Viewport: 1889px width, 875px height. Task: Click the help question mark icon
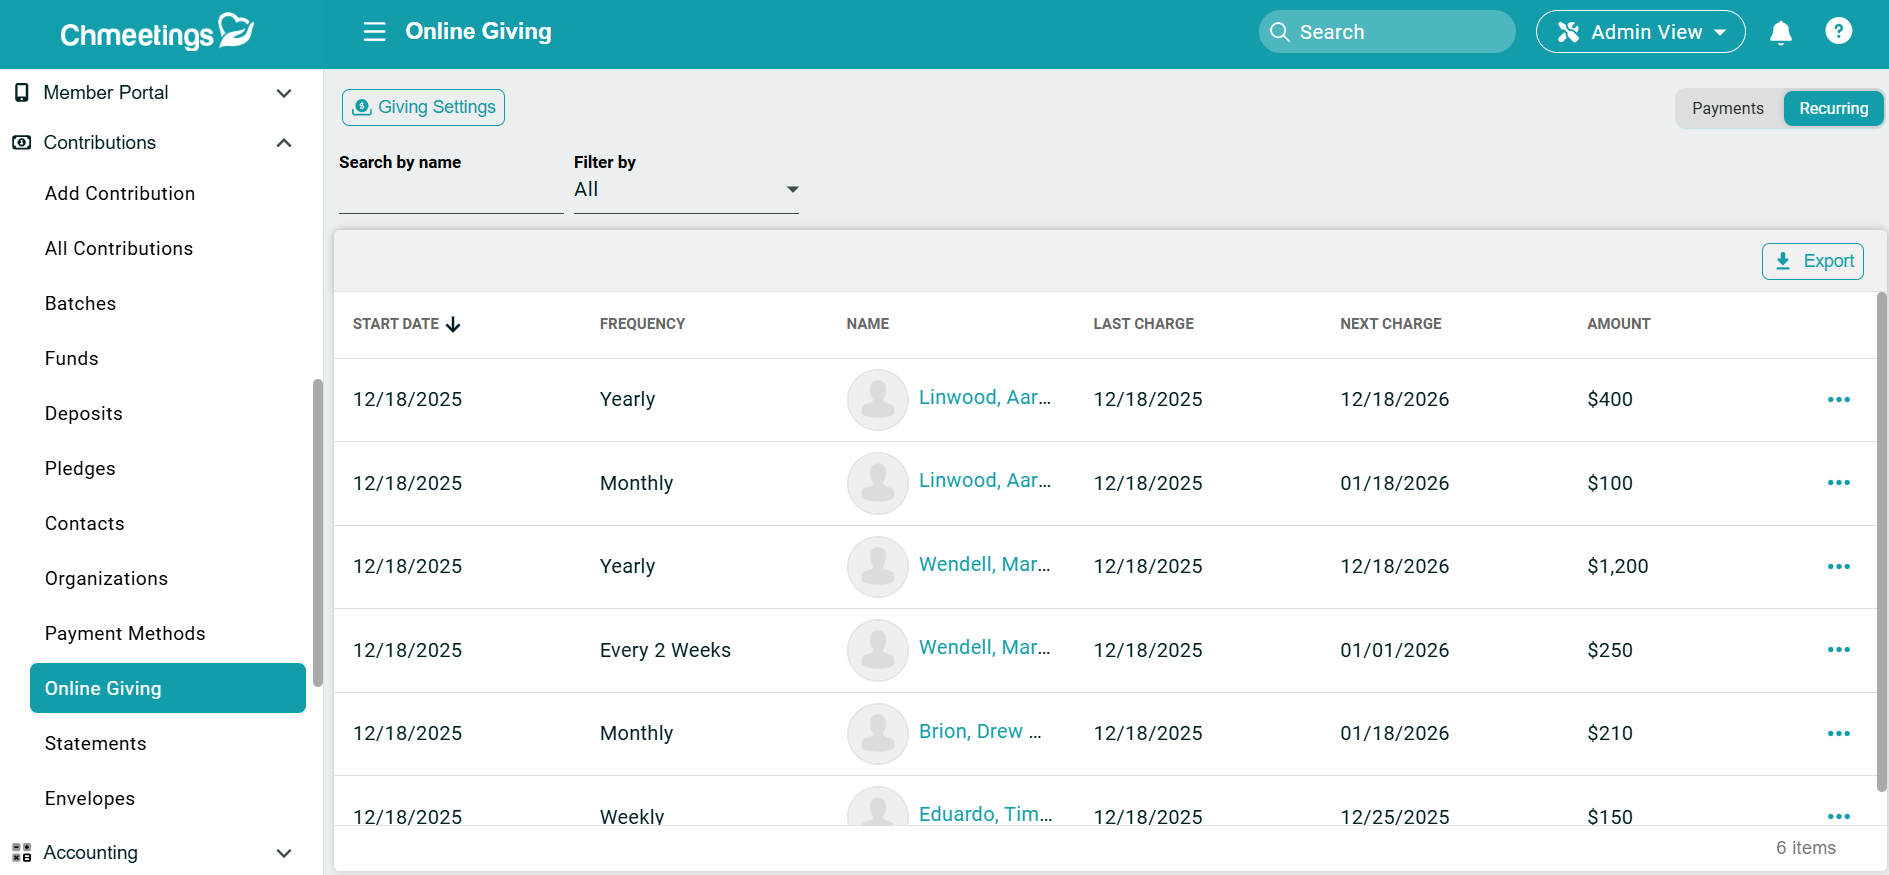[1838, 32]
